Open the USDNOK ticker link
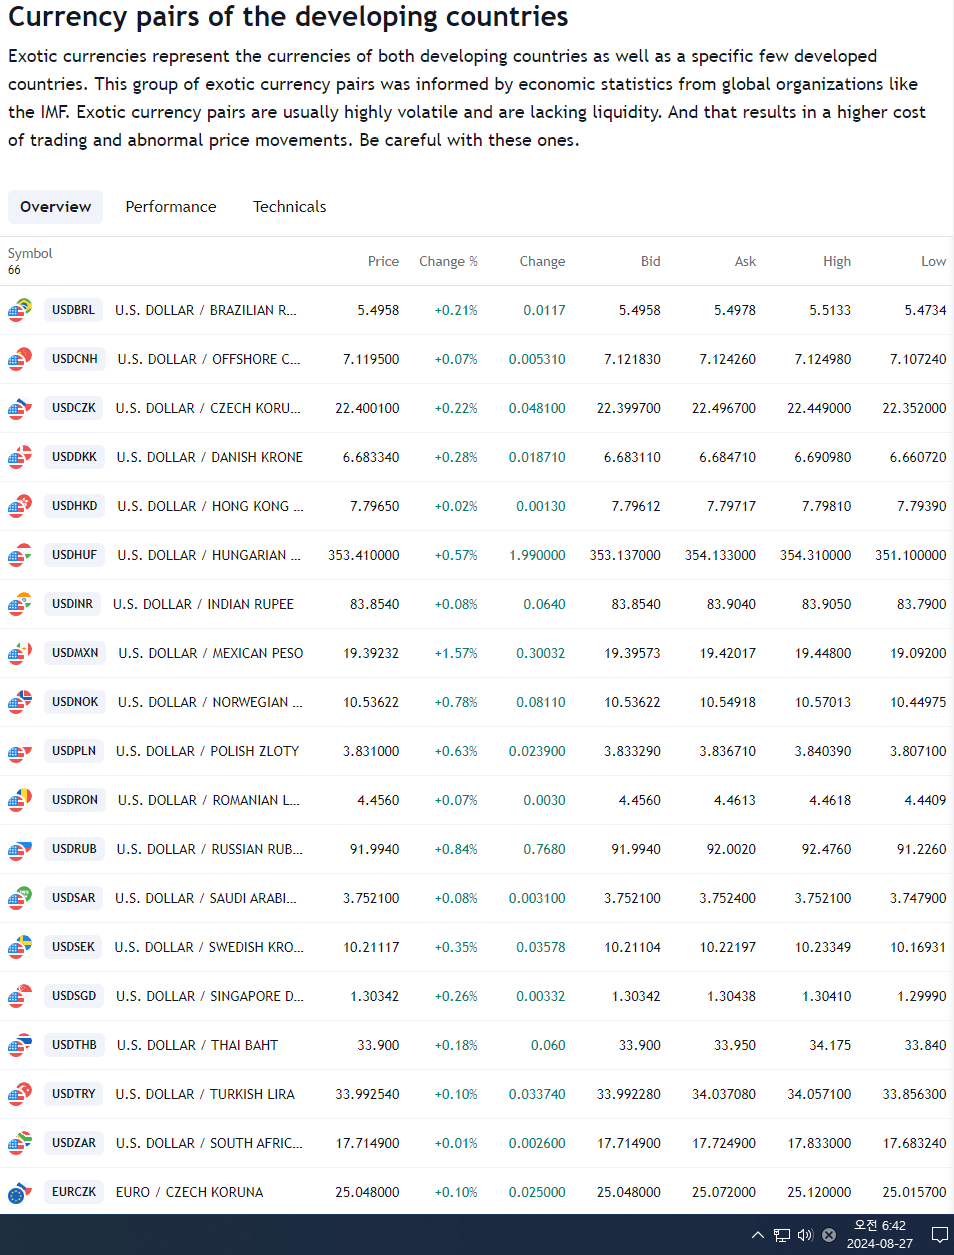This screenshot has width=954, height=1255. [x=75, y=702]
